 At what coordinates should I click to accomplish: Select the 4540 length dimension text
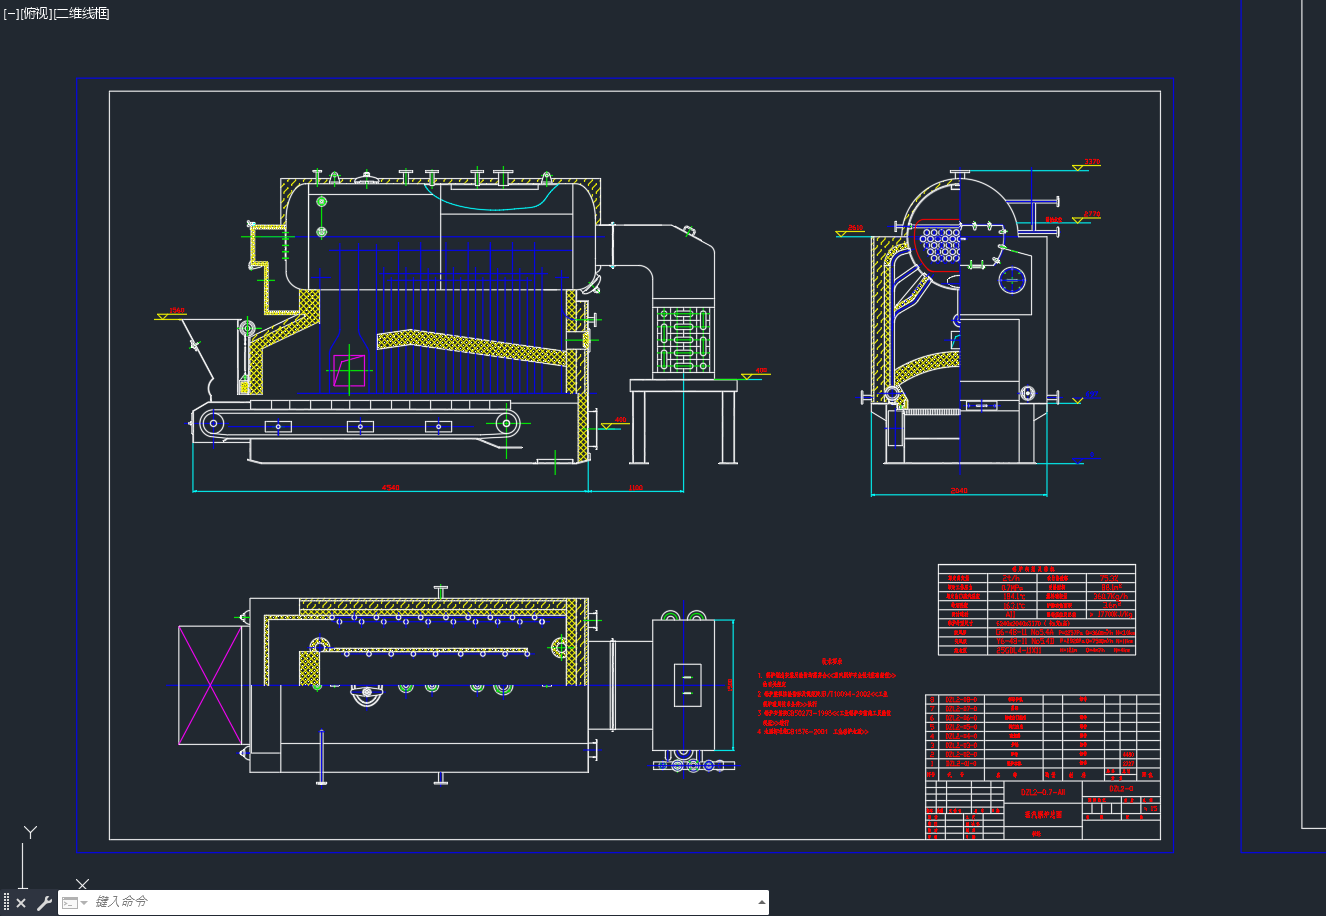391,488
